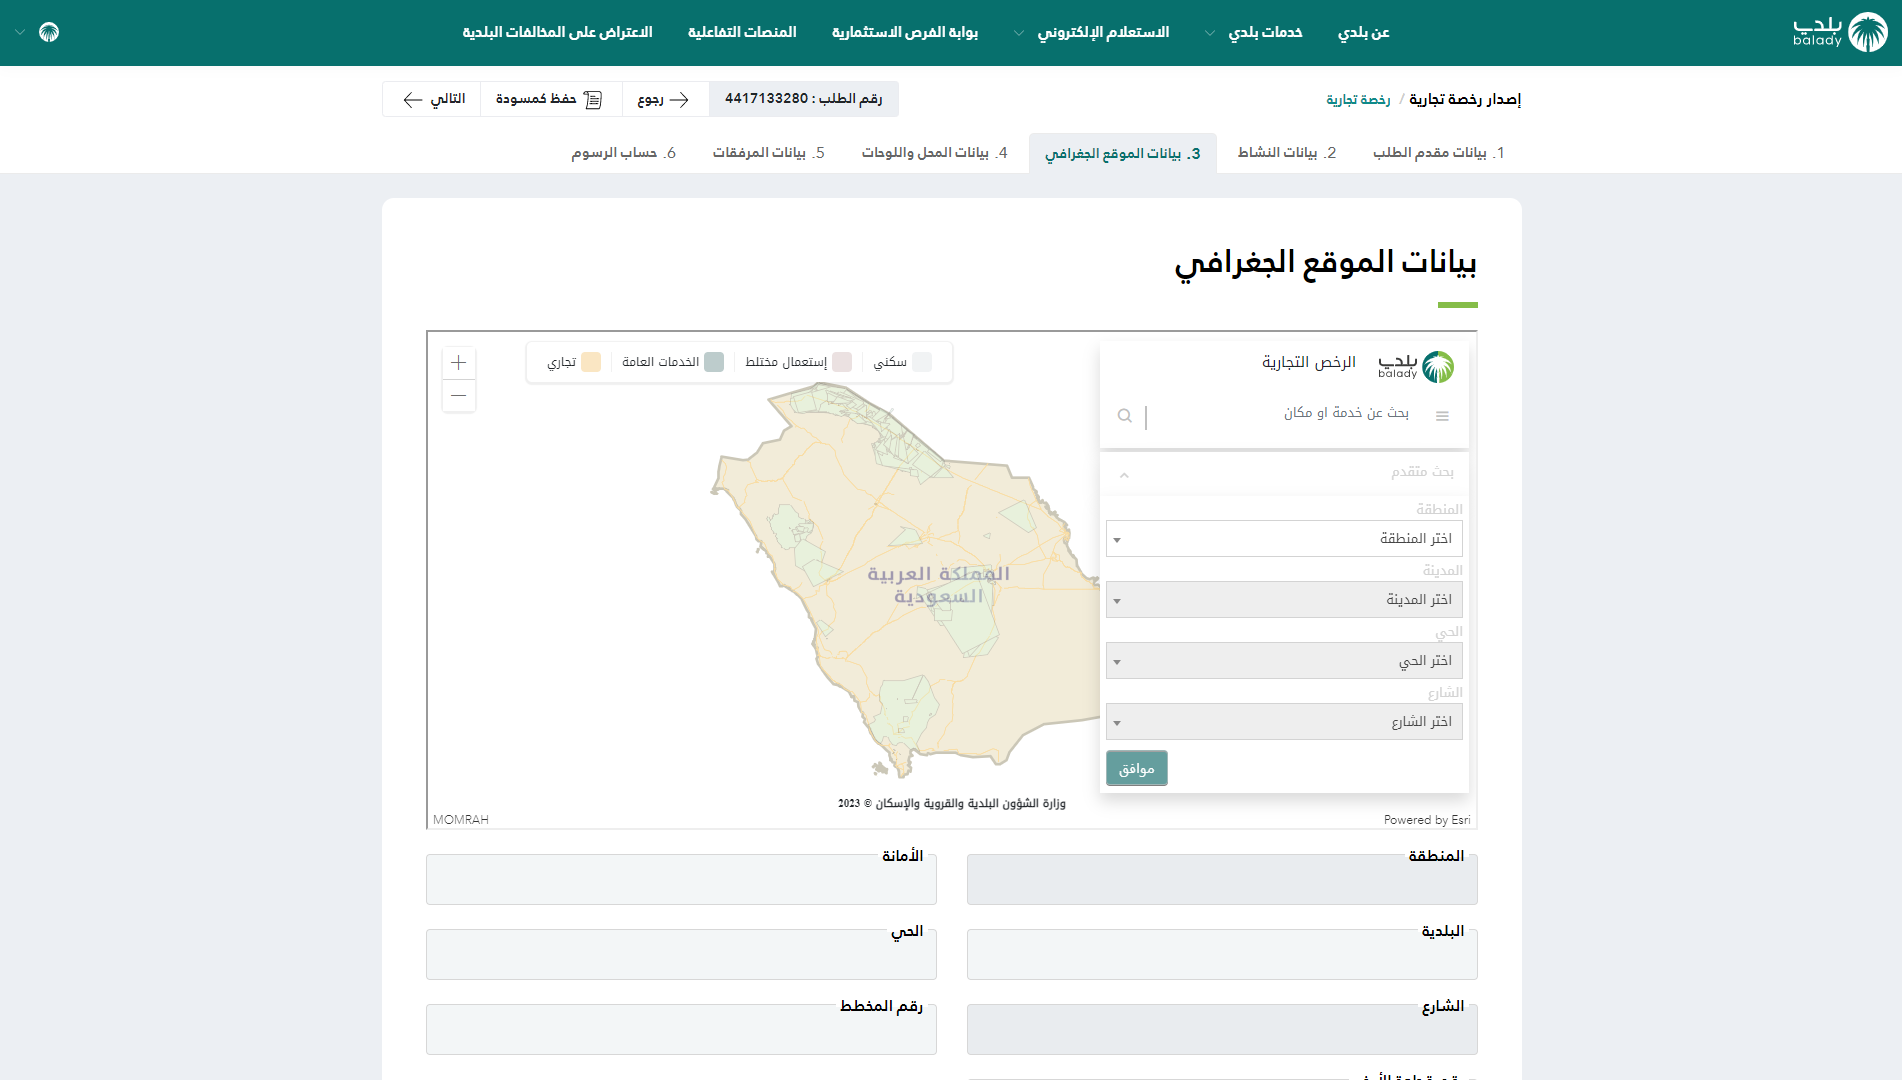
Task: Click the map search input field
Action: [1280, 414]
